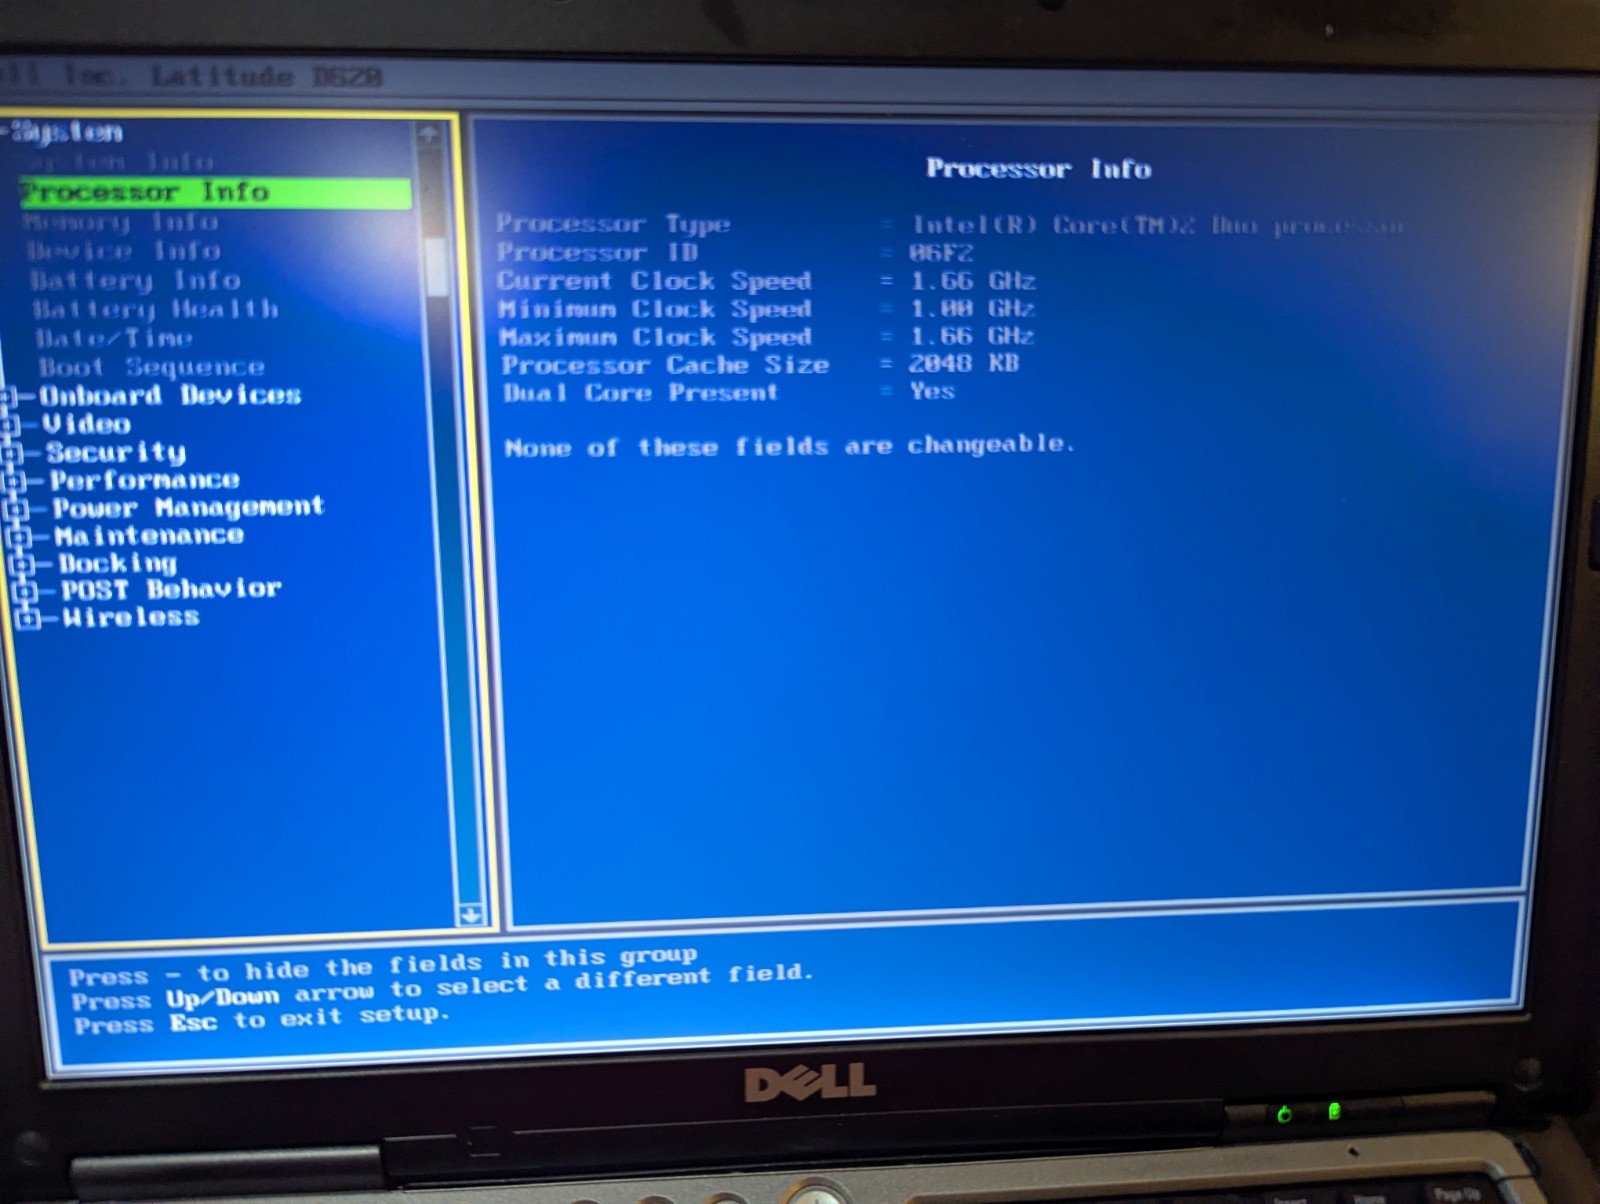Screen dimensions: 1600x1204
Task: Click the Processor Type field label
Action: pos(613,223)
